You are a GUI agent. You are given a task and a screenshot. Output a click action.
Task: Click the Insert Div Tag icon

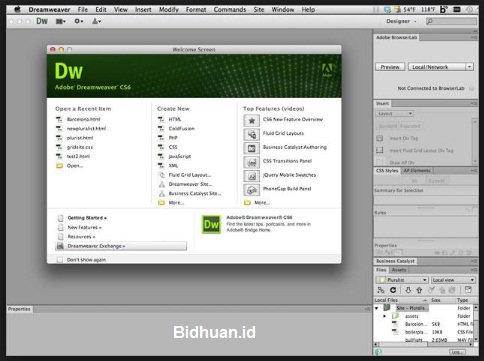click(x=380, y=138)
